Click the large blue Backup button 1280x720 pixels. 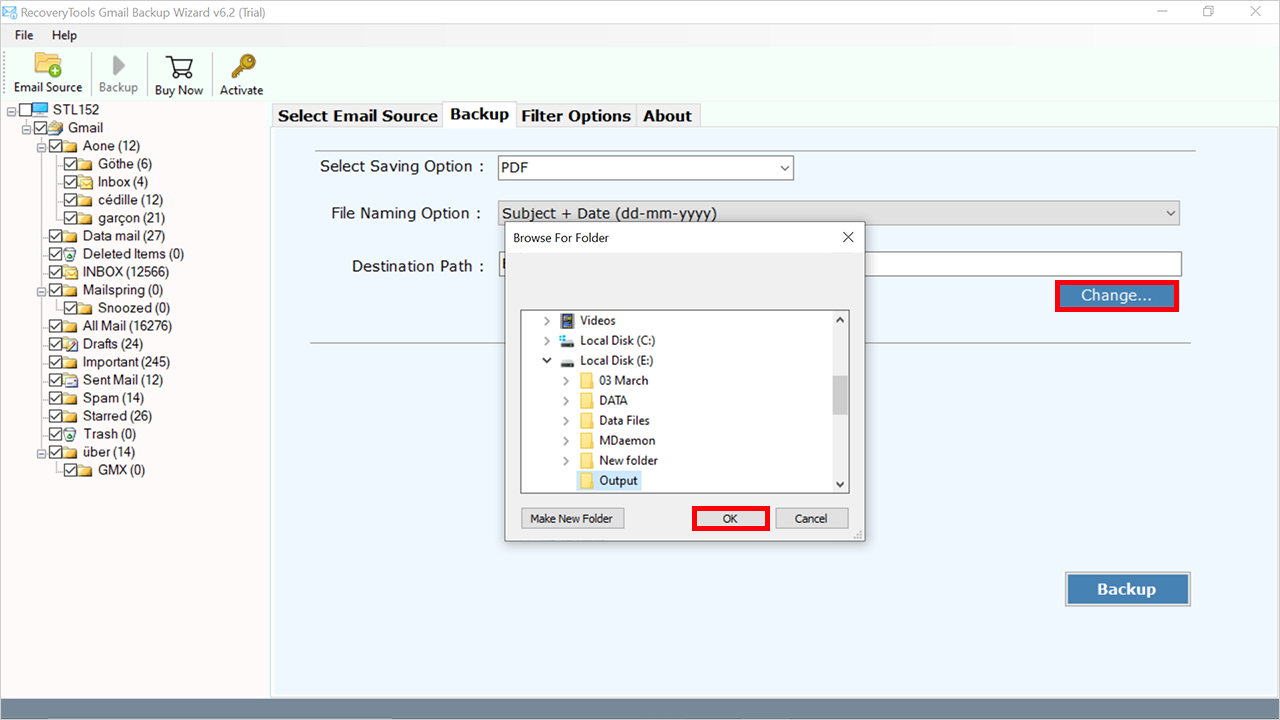(x=1127, y=589)
